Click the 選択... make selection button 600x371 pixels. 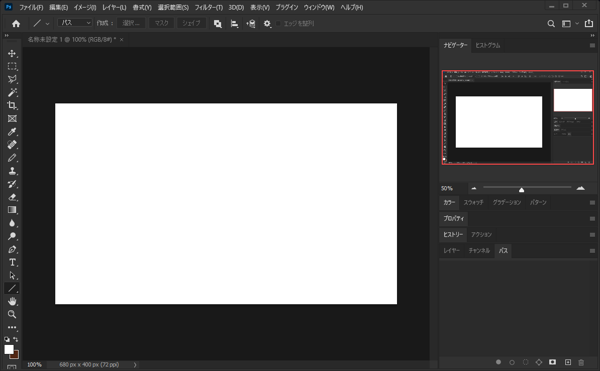tap(131, 23)
